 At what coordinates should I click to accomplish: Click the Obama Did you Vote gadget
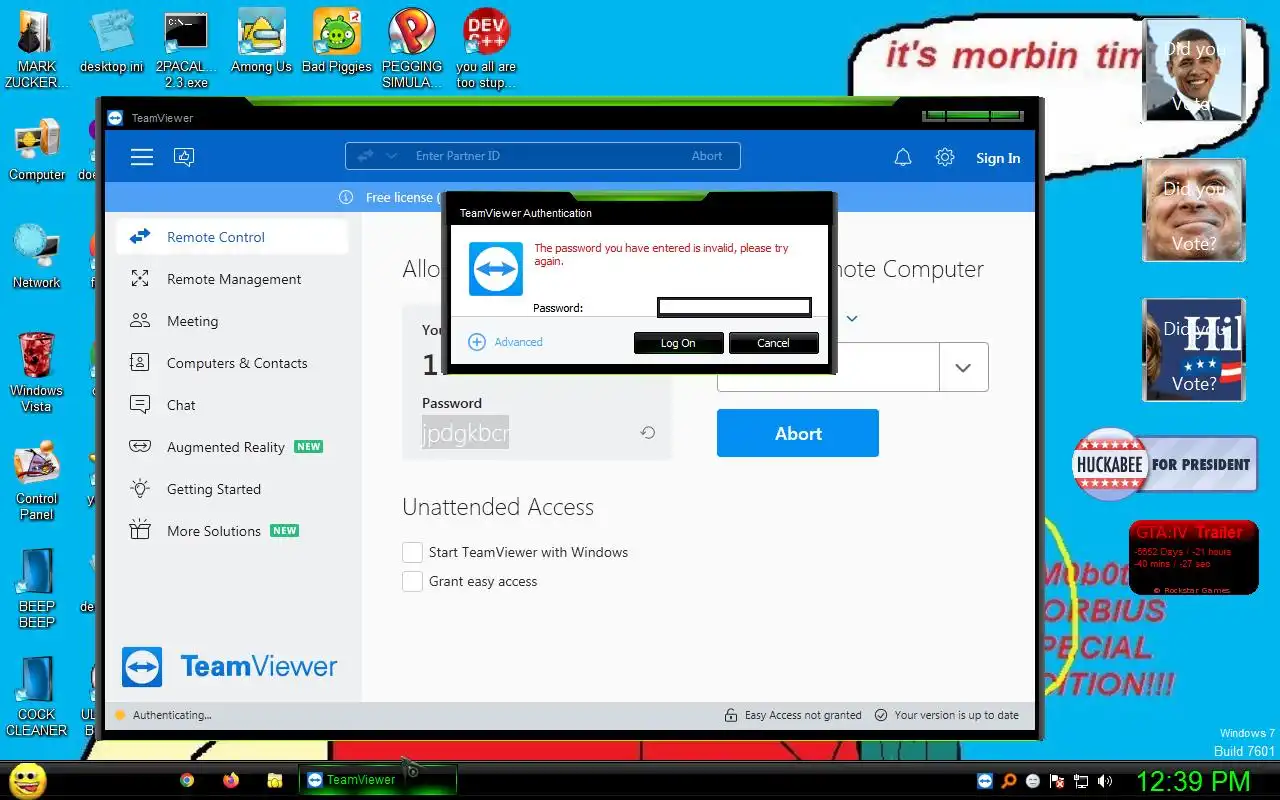[x=1193, y=69]
